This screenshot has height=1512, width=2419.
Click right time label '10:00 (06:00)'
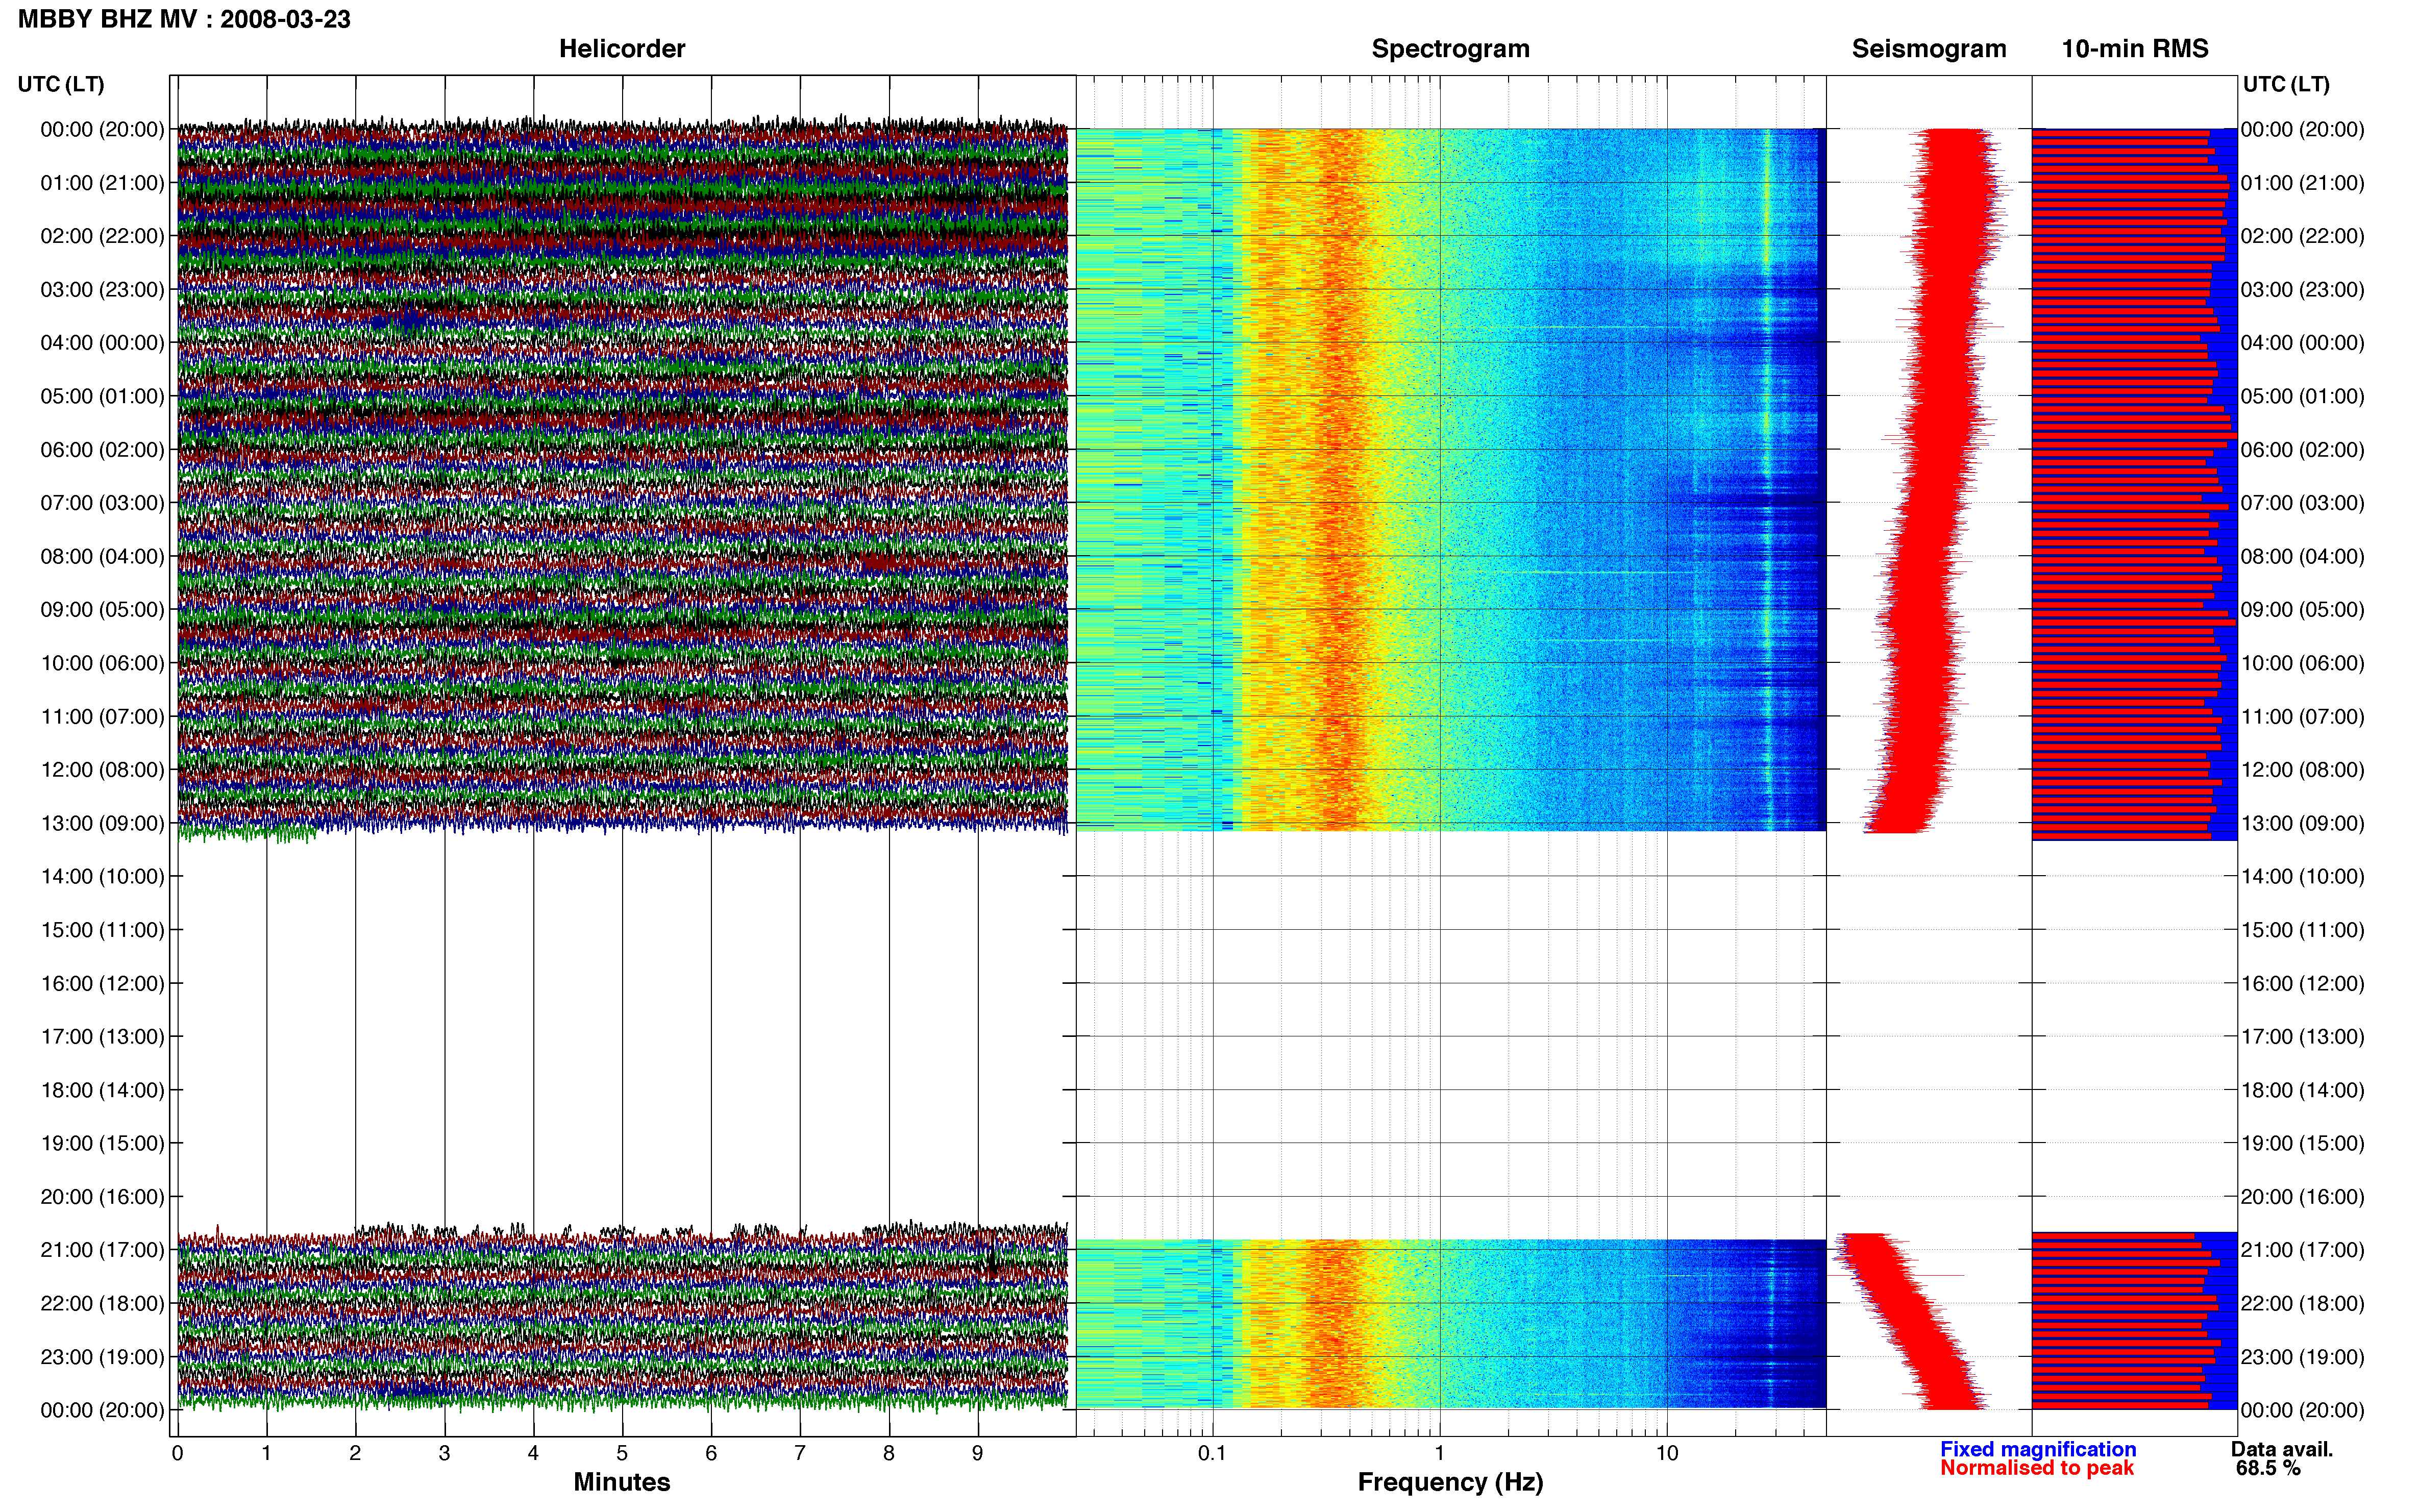[2303, 663]
